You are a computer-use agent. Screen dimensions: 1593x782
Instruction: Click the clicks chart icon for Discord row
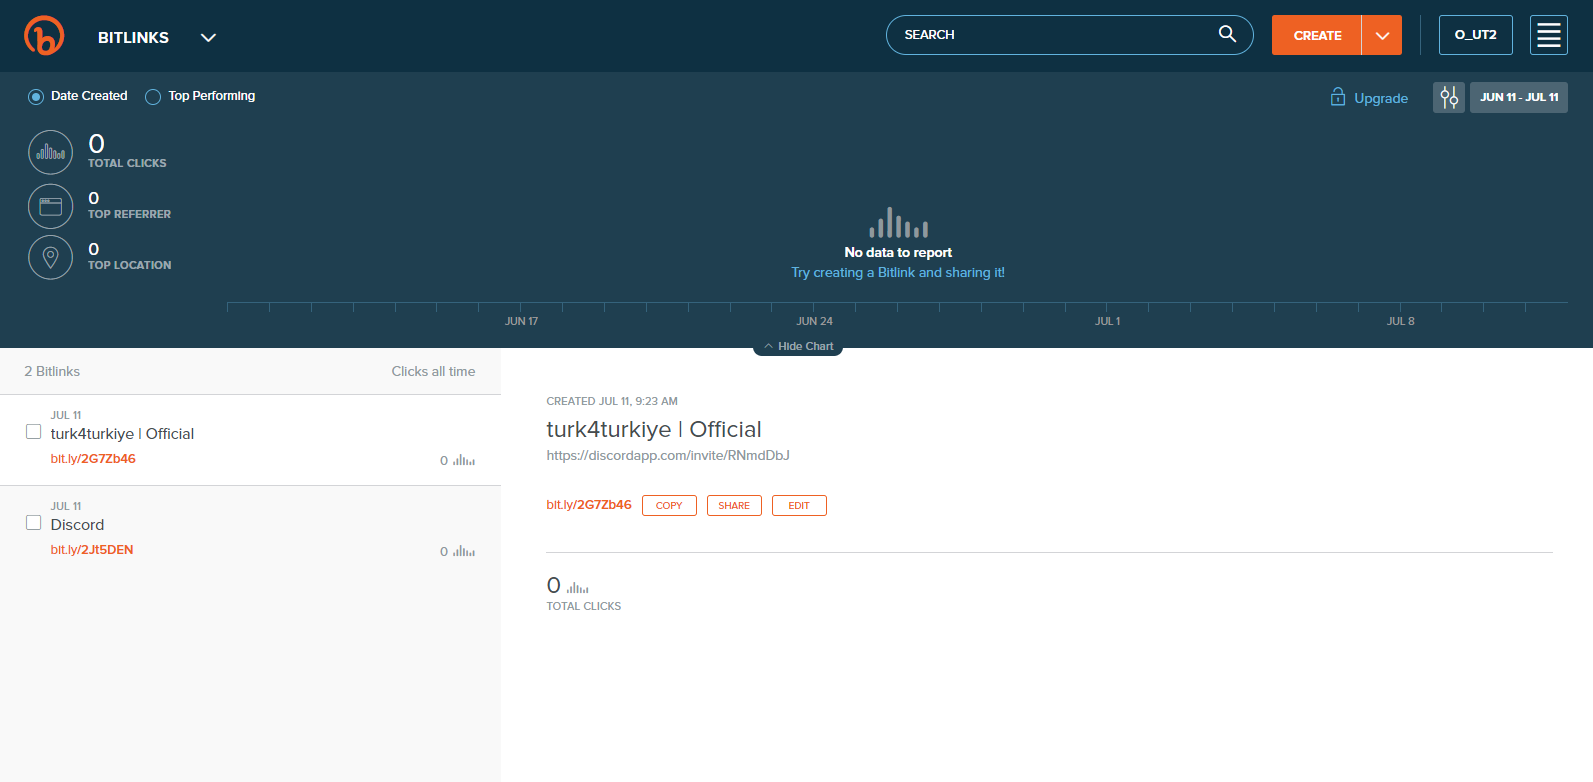click(x=464, y=551)
